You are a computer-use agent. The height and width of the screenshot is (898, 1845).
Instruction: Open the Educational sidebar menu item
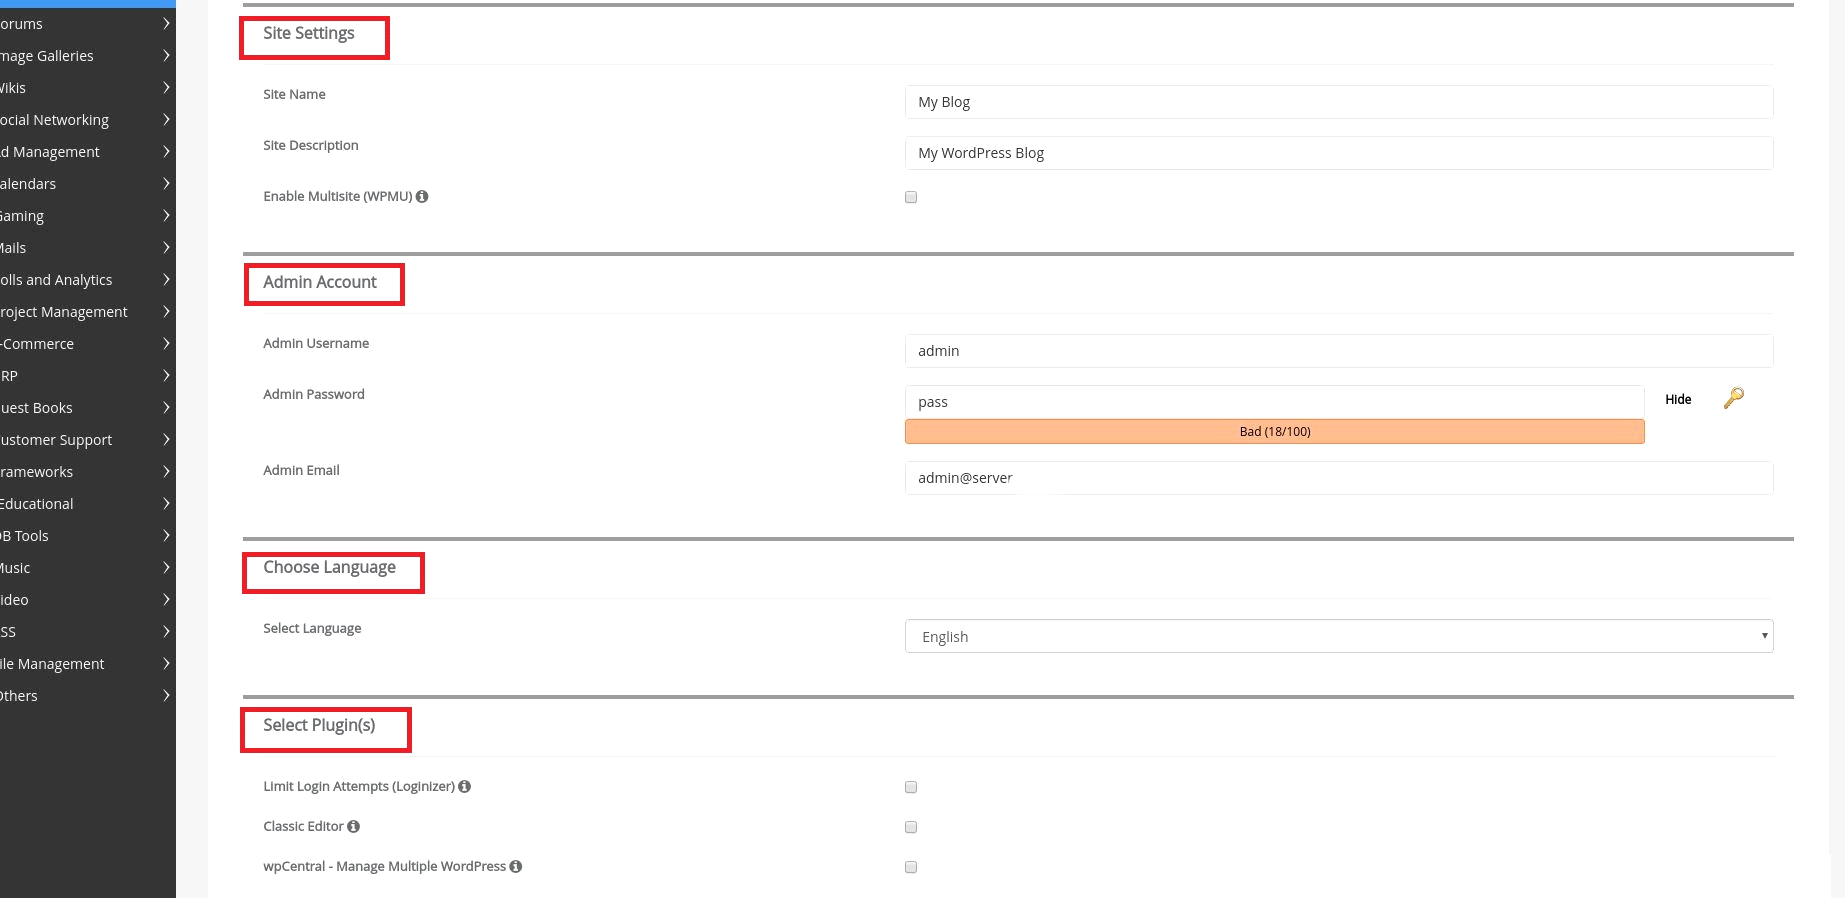coord(85,504)
